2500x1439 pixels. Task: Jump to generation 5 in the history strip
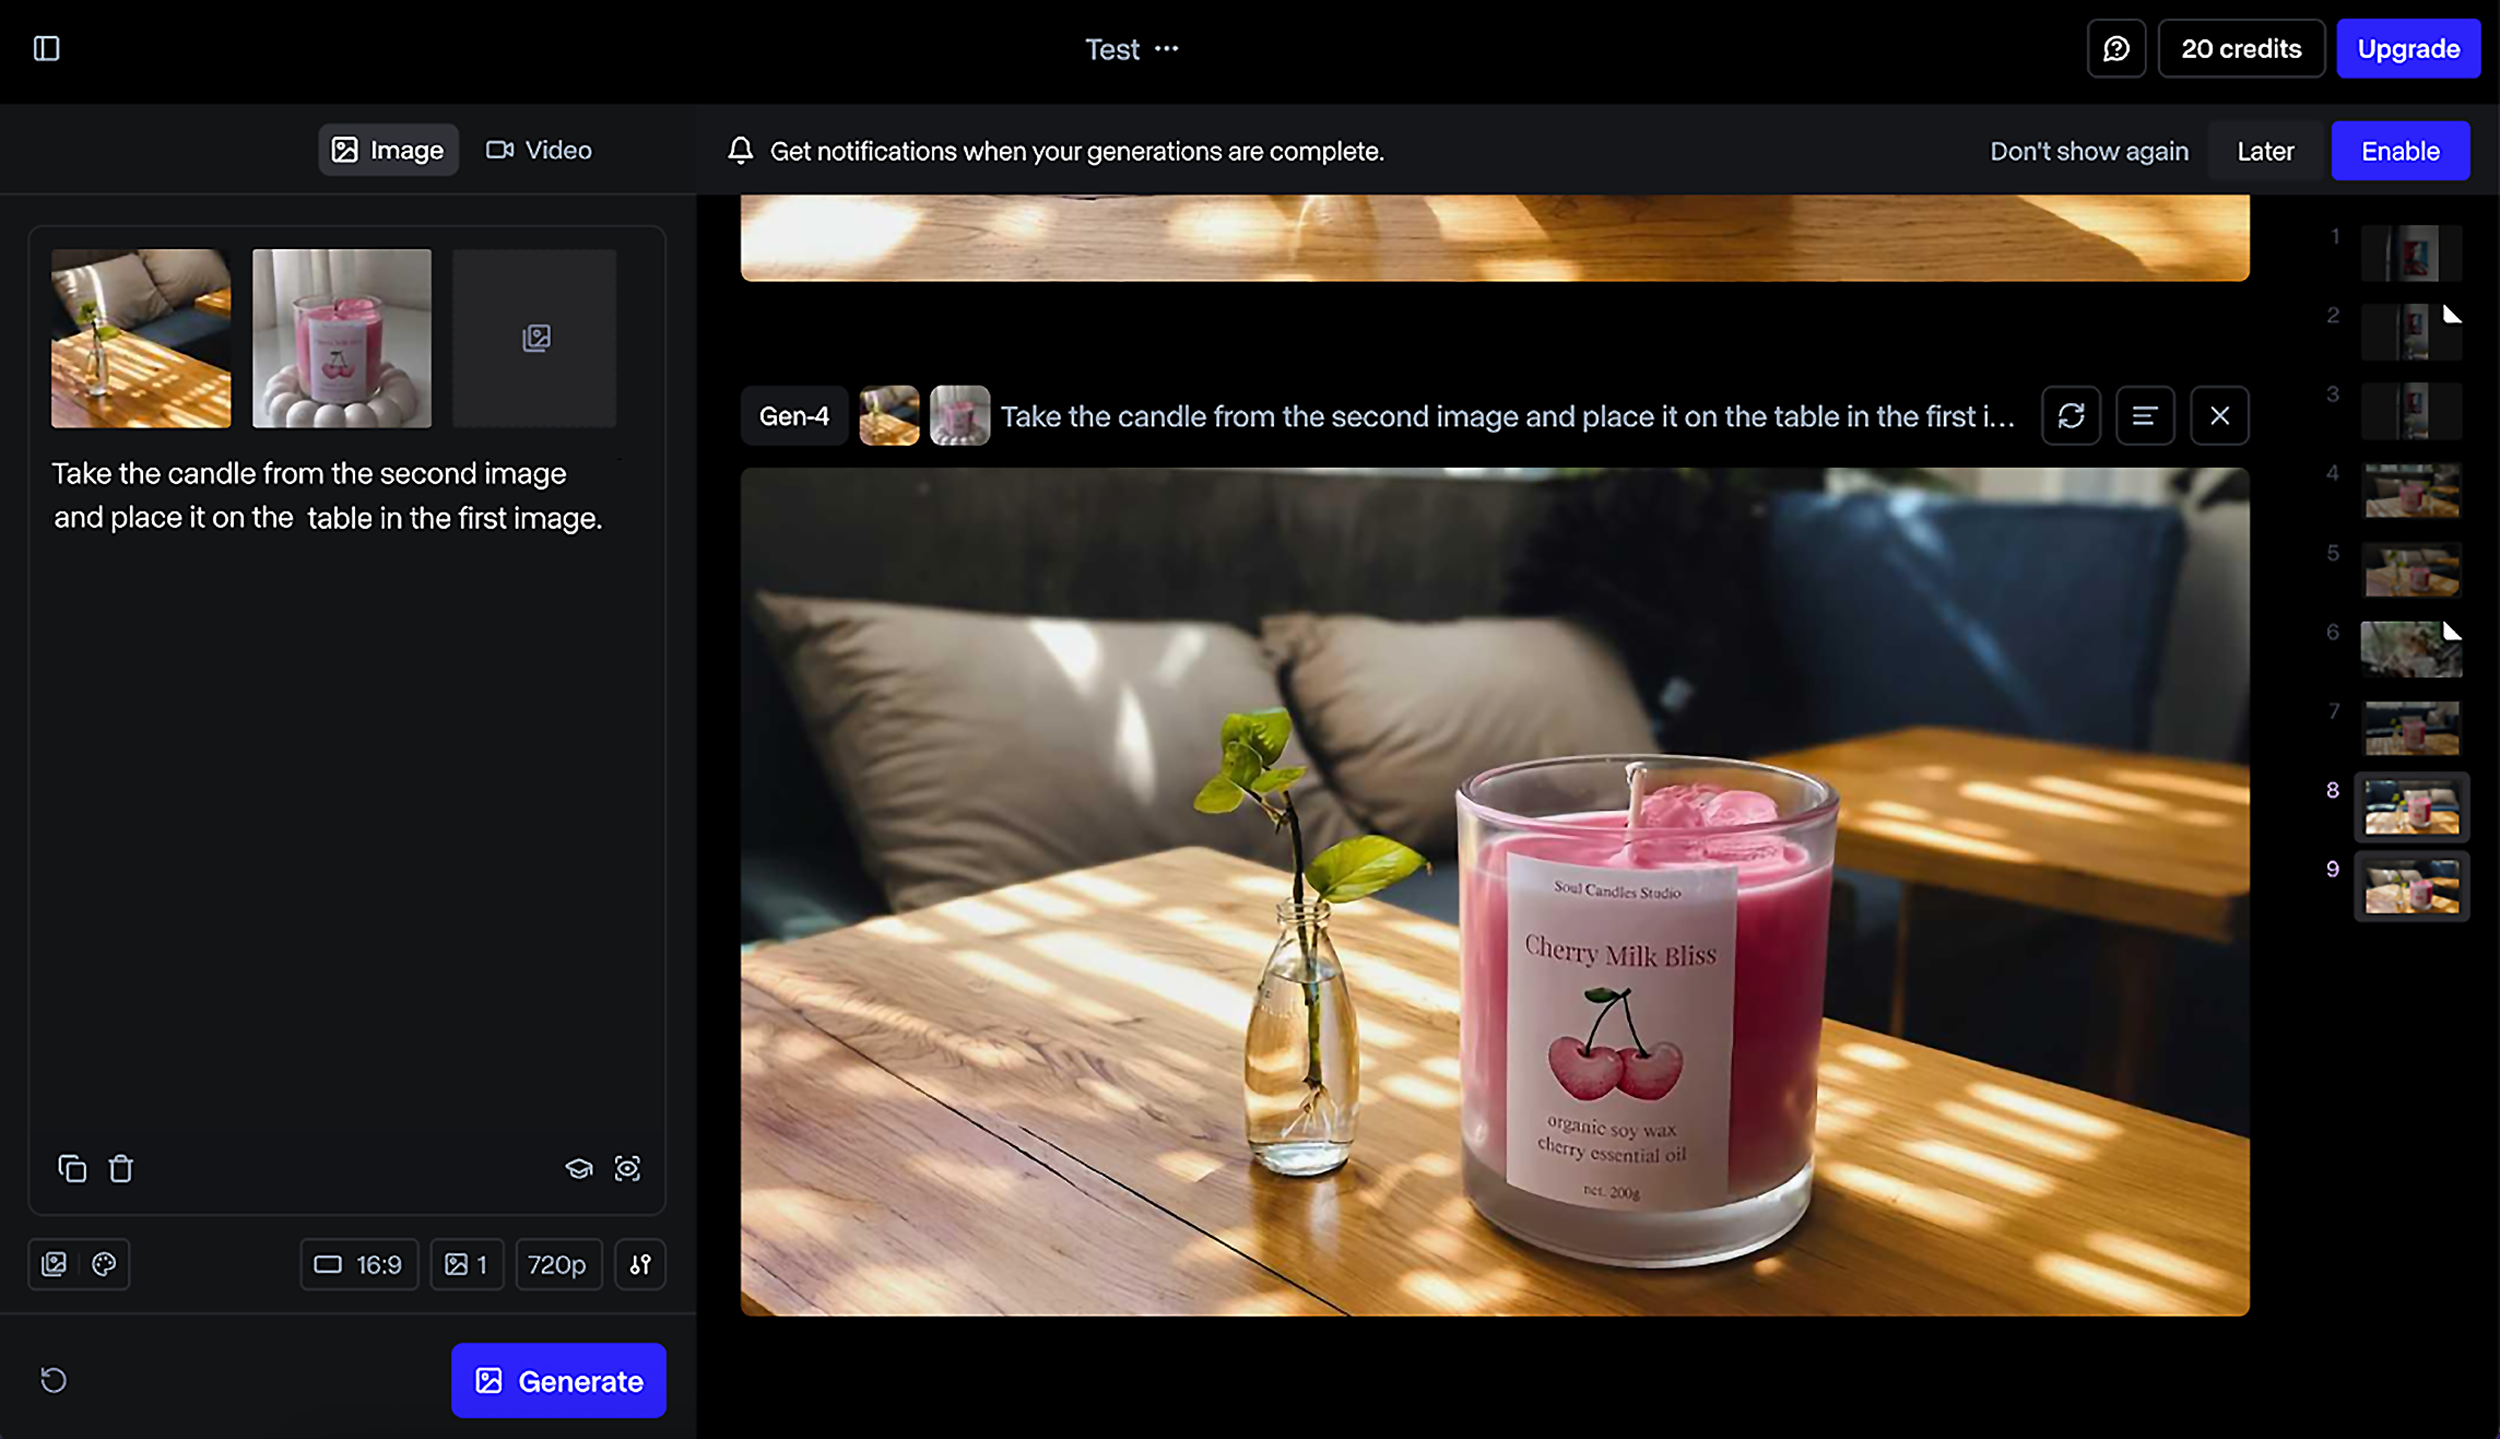[2411, 569]
